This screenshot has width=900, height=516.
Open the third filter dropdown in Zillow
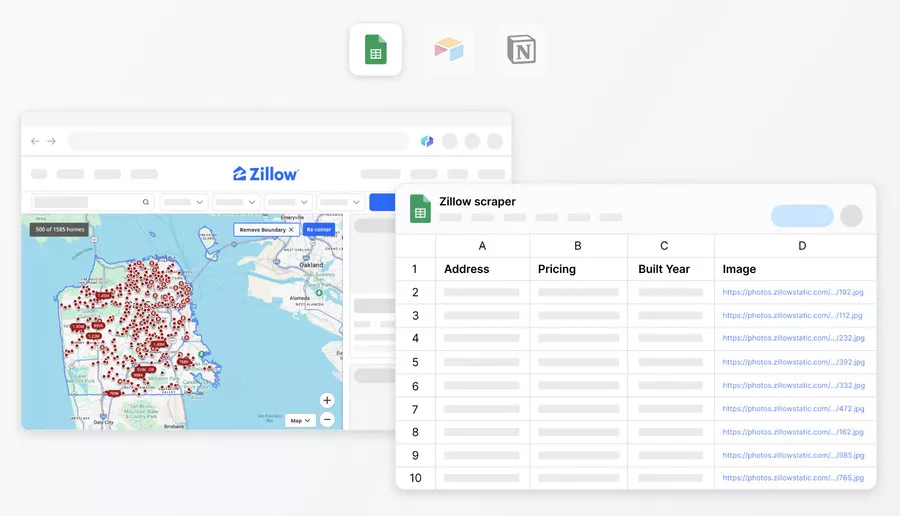click(x=288, y=202)
